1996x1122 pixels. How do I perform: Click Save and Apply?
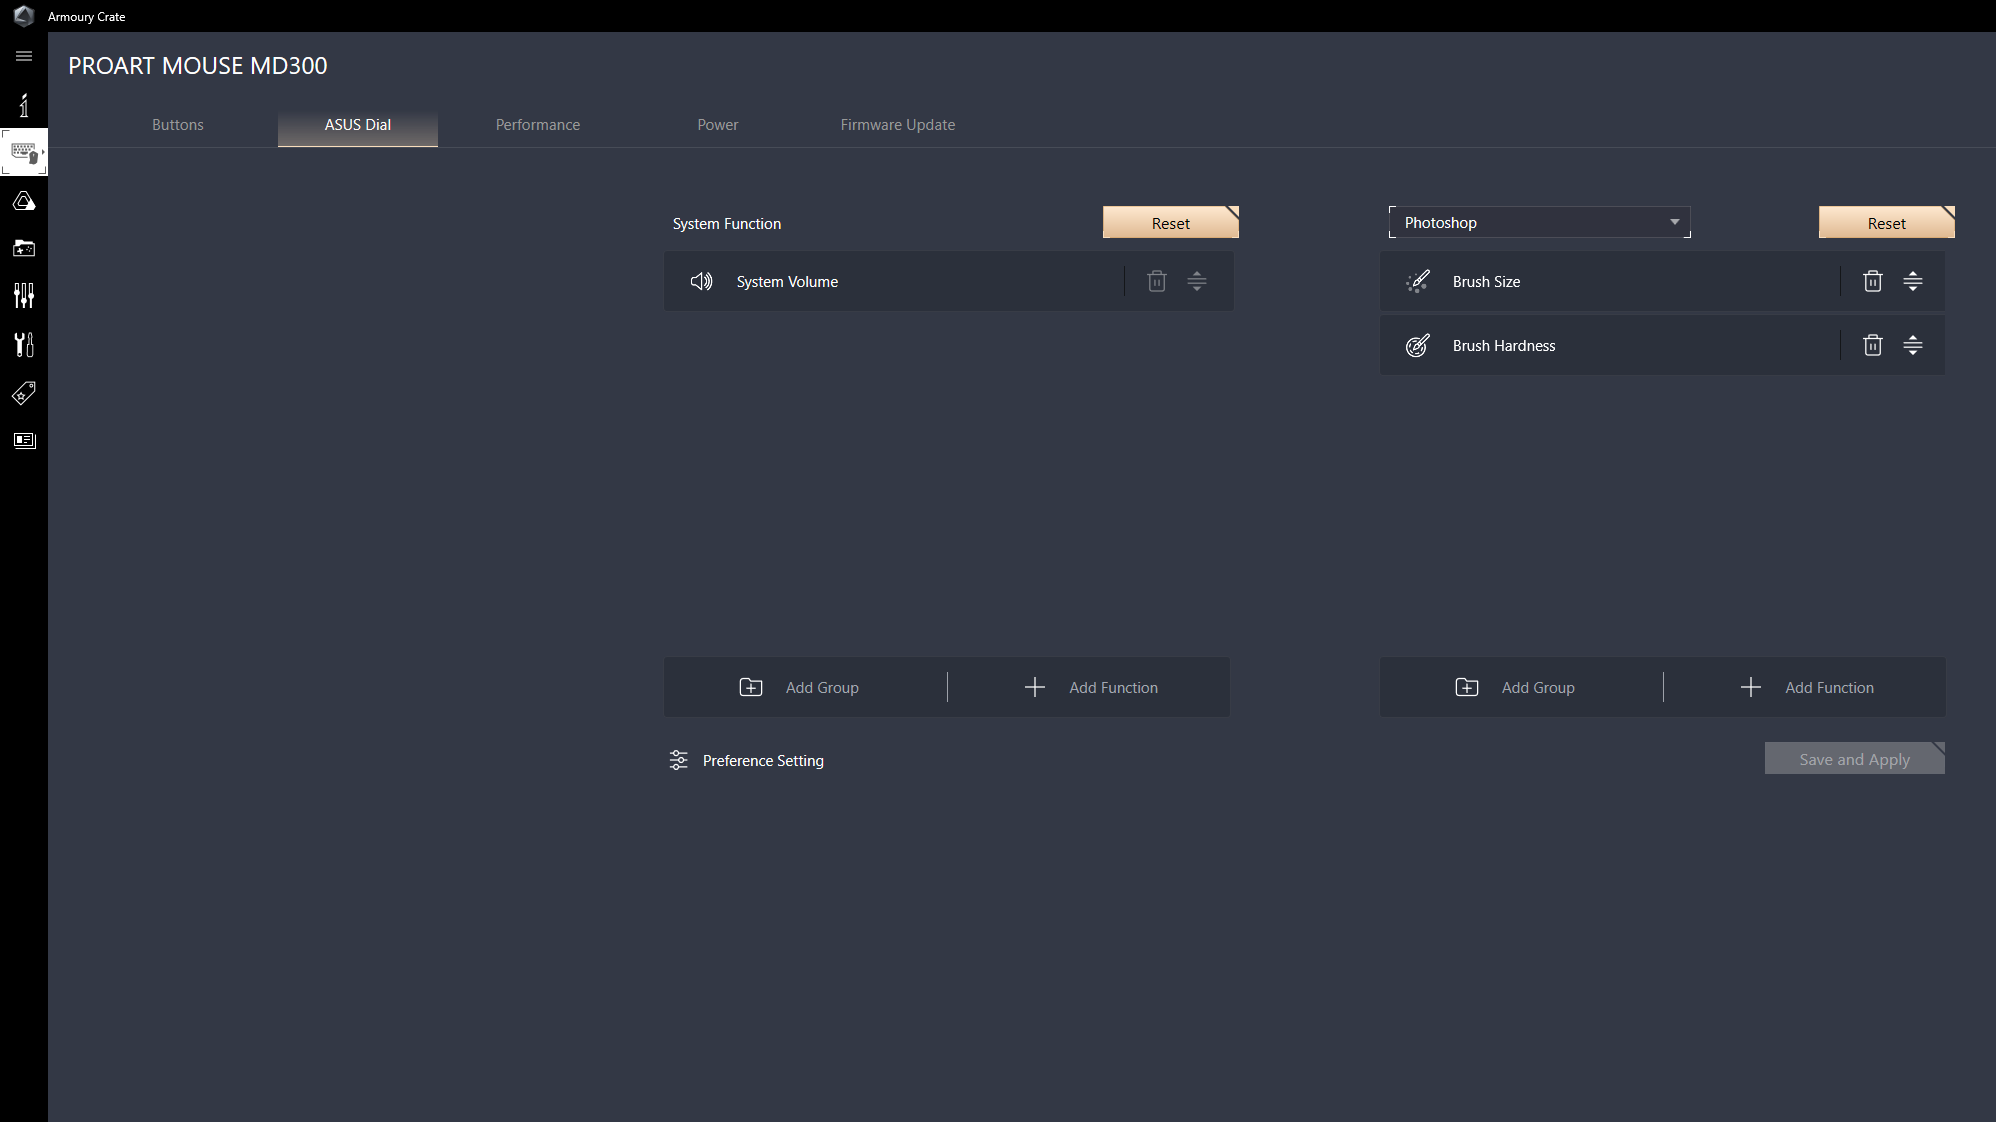[x=1854, y=758]
